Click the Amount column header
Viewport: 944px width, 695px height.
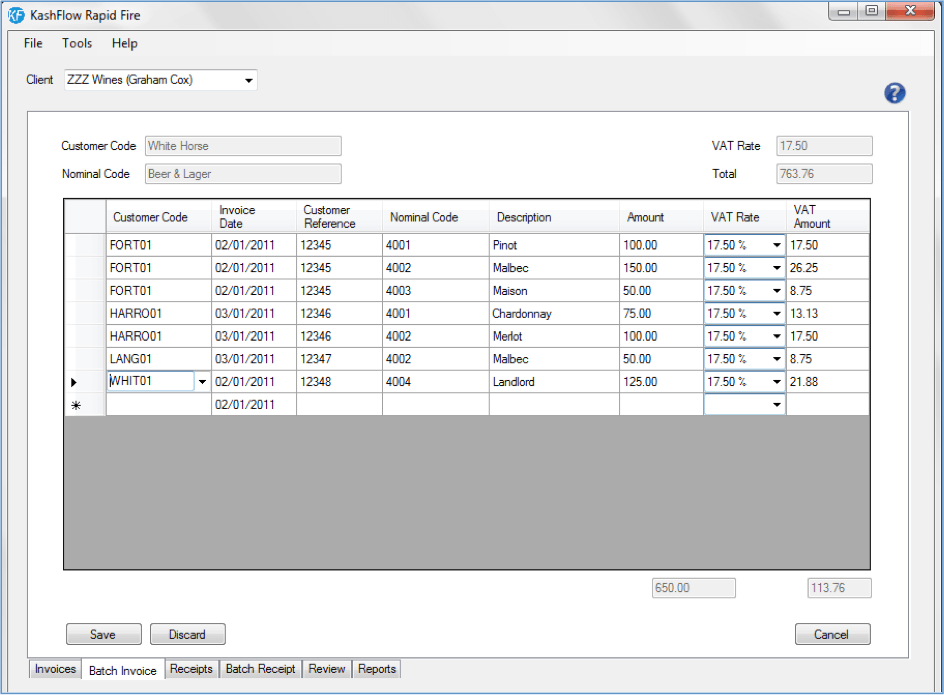pos(645,217)
